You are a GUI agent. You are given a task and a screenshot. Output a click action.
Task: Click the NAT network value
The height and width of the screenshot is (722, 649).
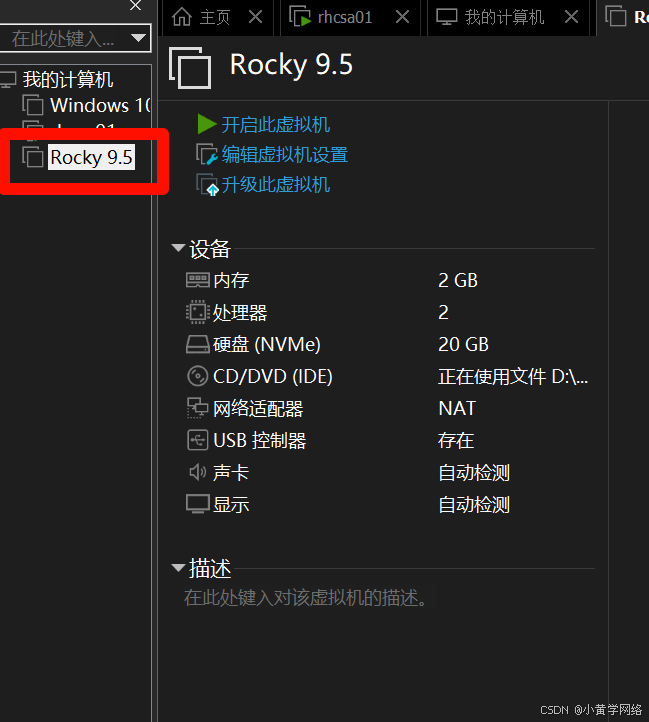point(457,408)
